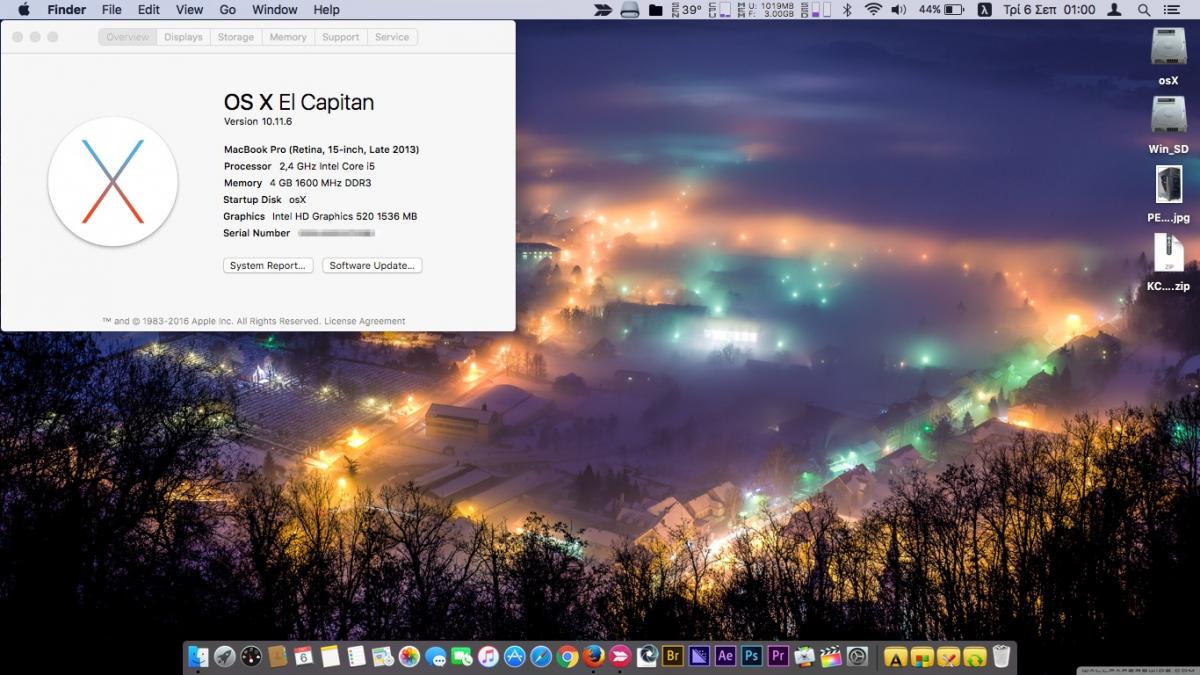The height and width of the screenshot is (675, 1200).
Task: Click the System Report... button
Action: (268, 266)
